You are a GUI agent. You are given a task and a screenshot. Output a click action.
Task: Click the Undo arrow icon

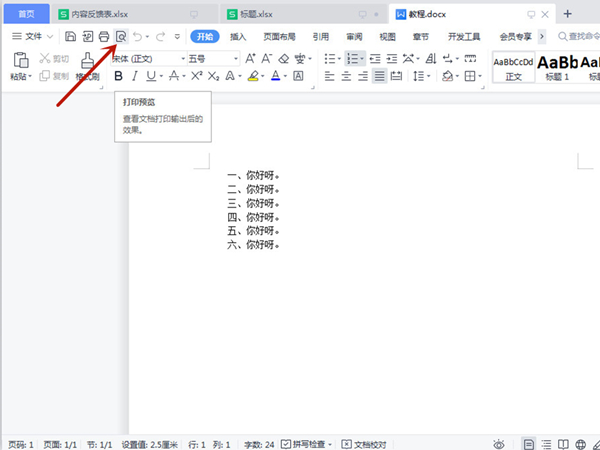point(138,36)
